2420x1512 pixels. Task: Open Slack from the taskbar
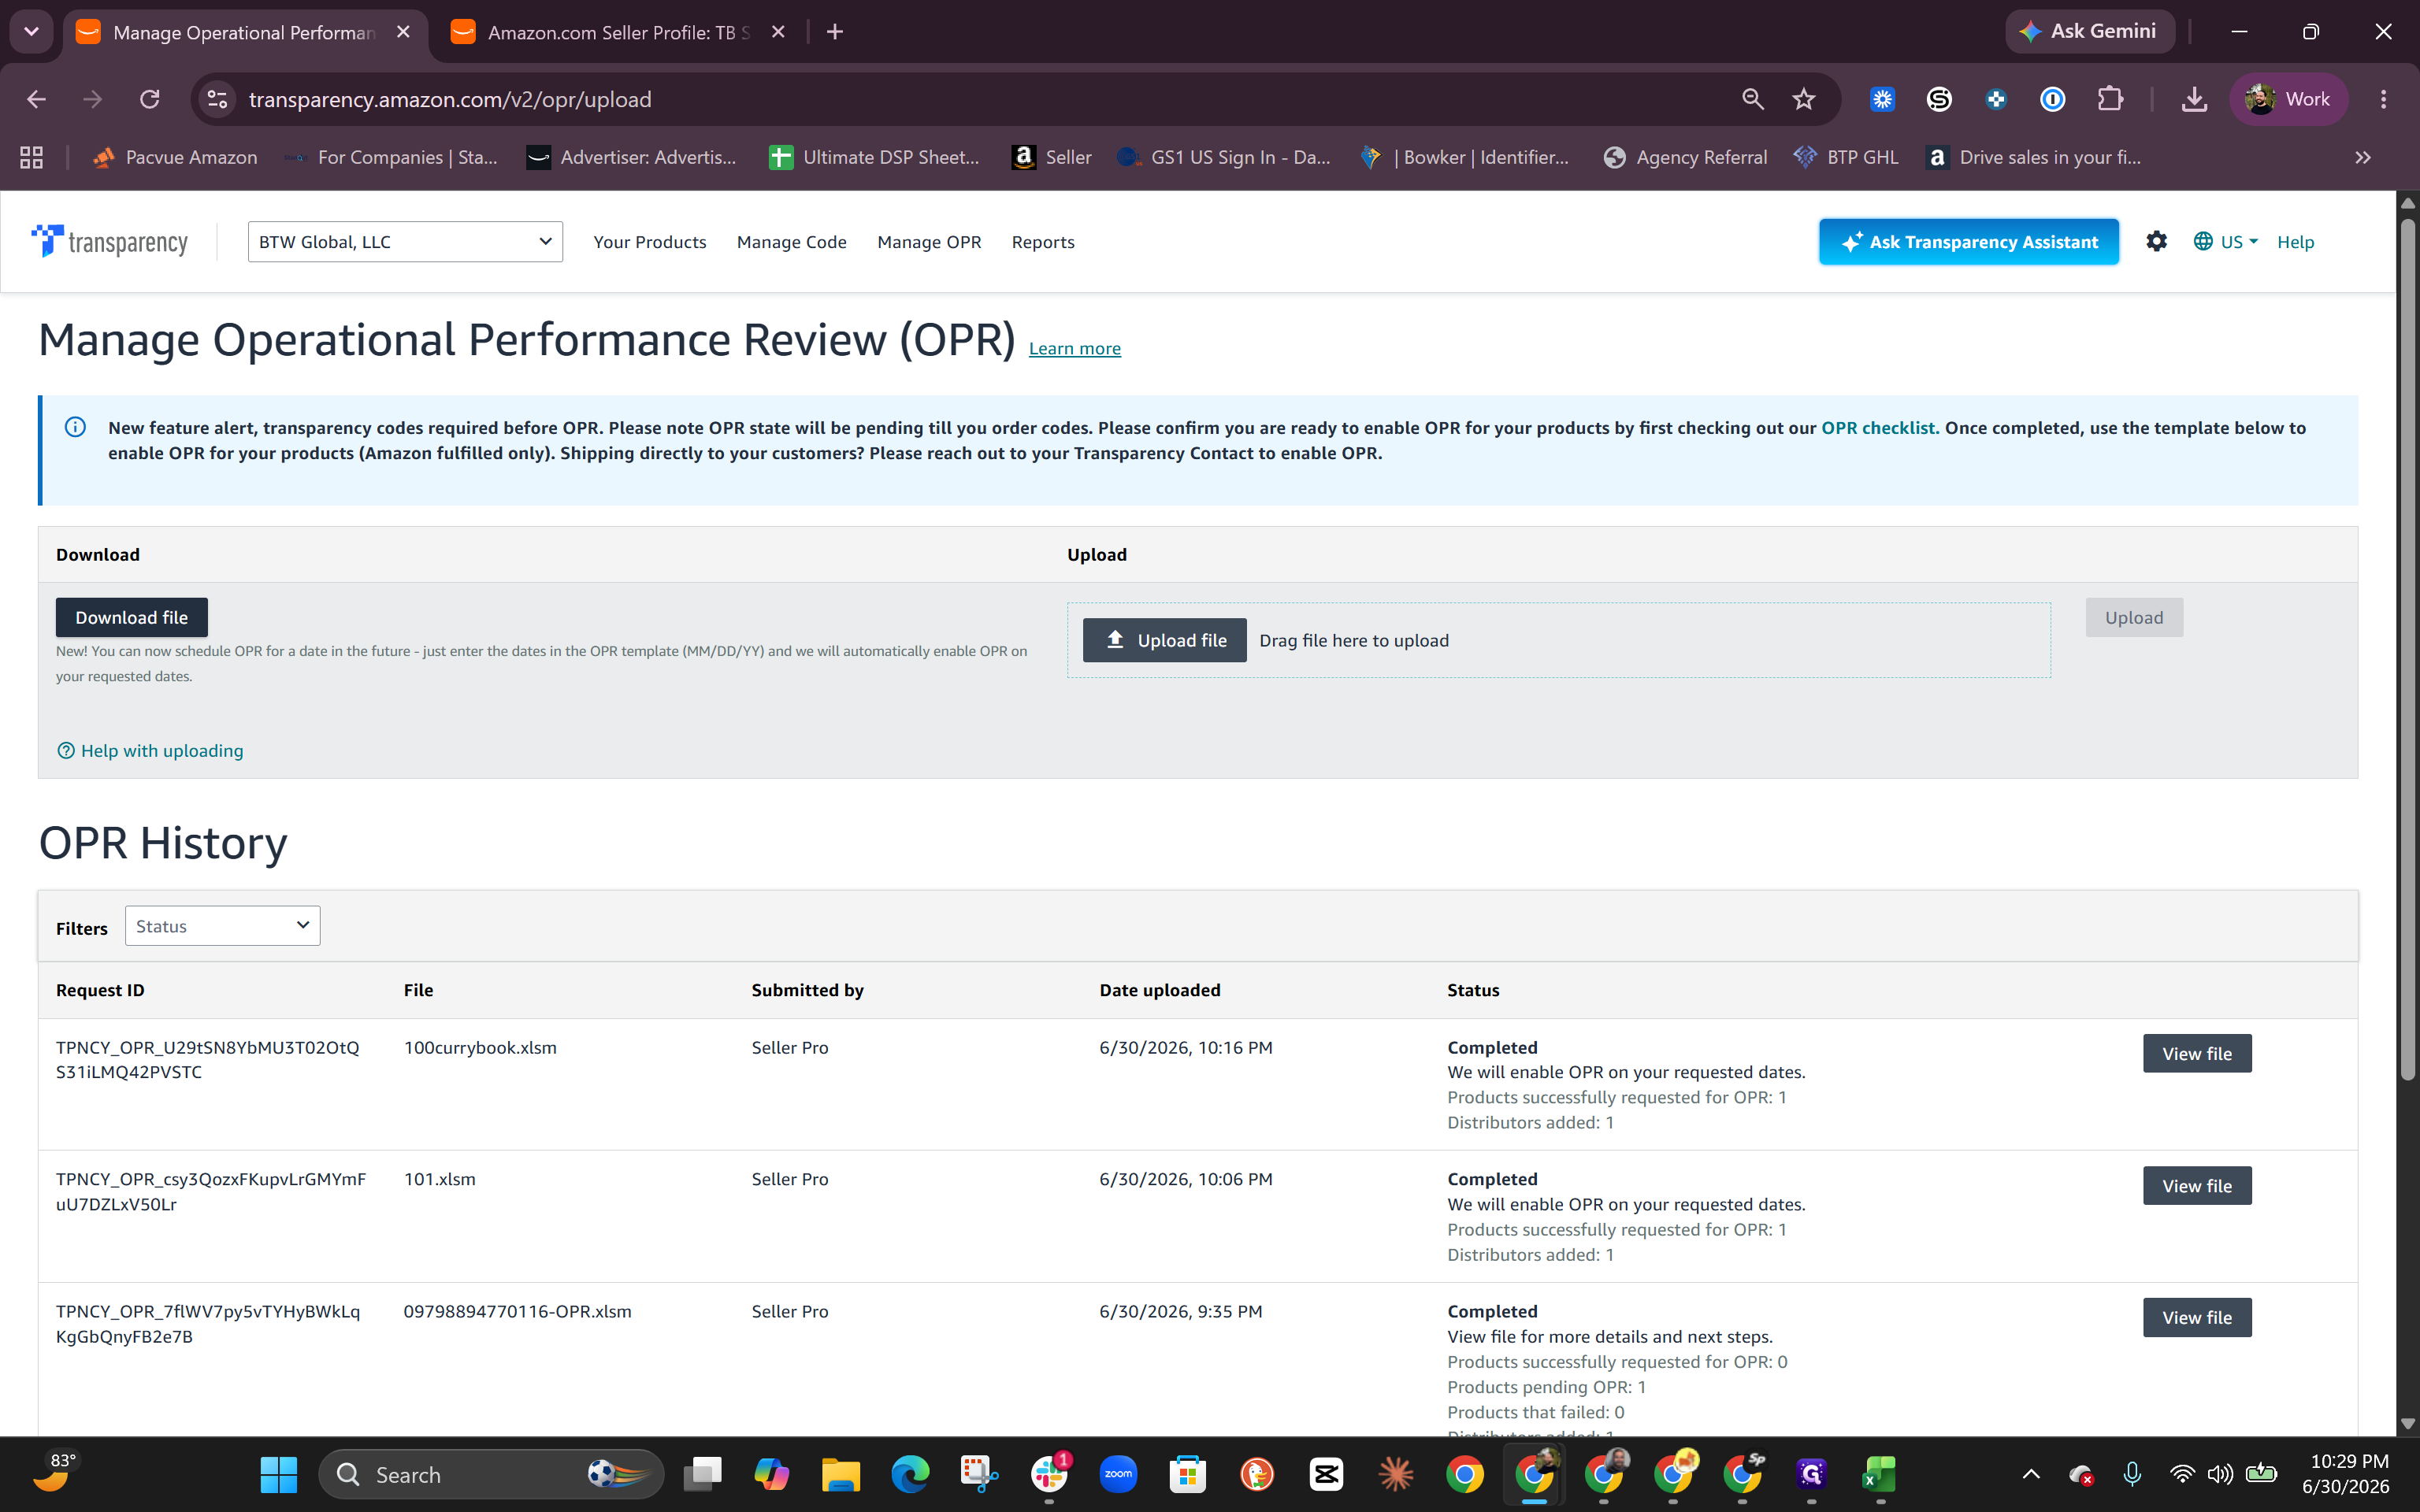pos(1048,1474)
